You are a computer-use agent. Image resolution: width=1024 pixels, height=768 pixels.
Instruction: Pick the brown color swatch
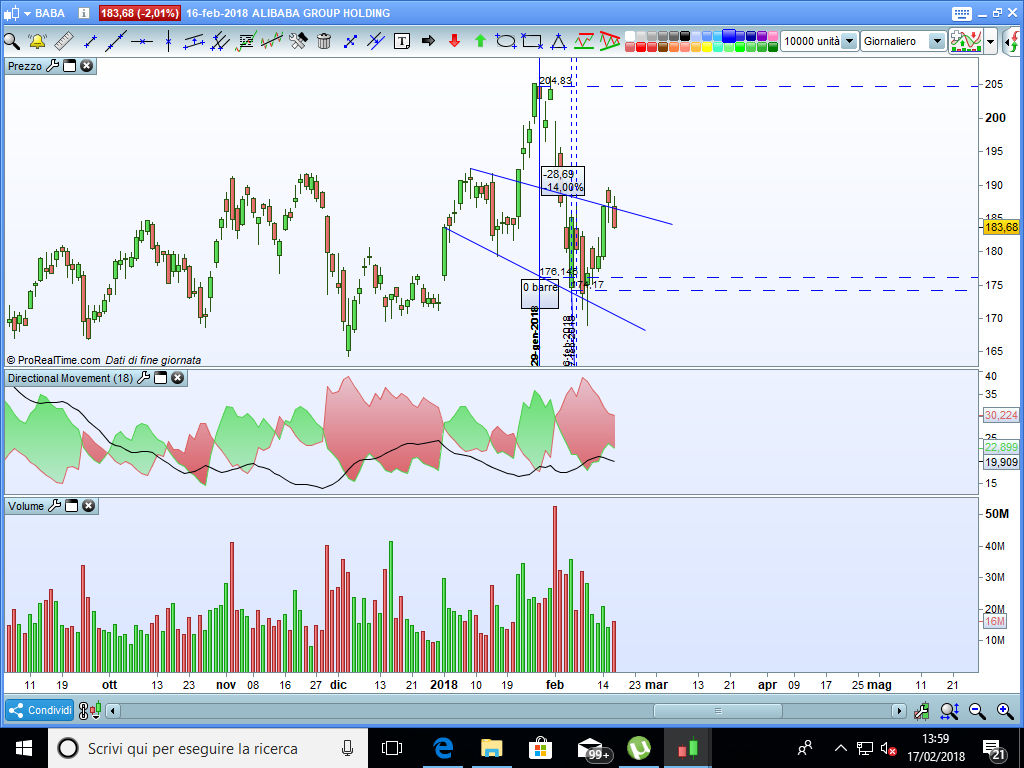(x=663, y=47)
